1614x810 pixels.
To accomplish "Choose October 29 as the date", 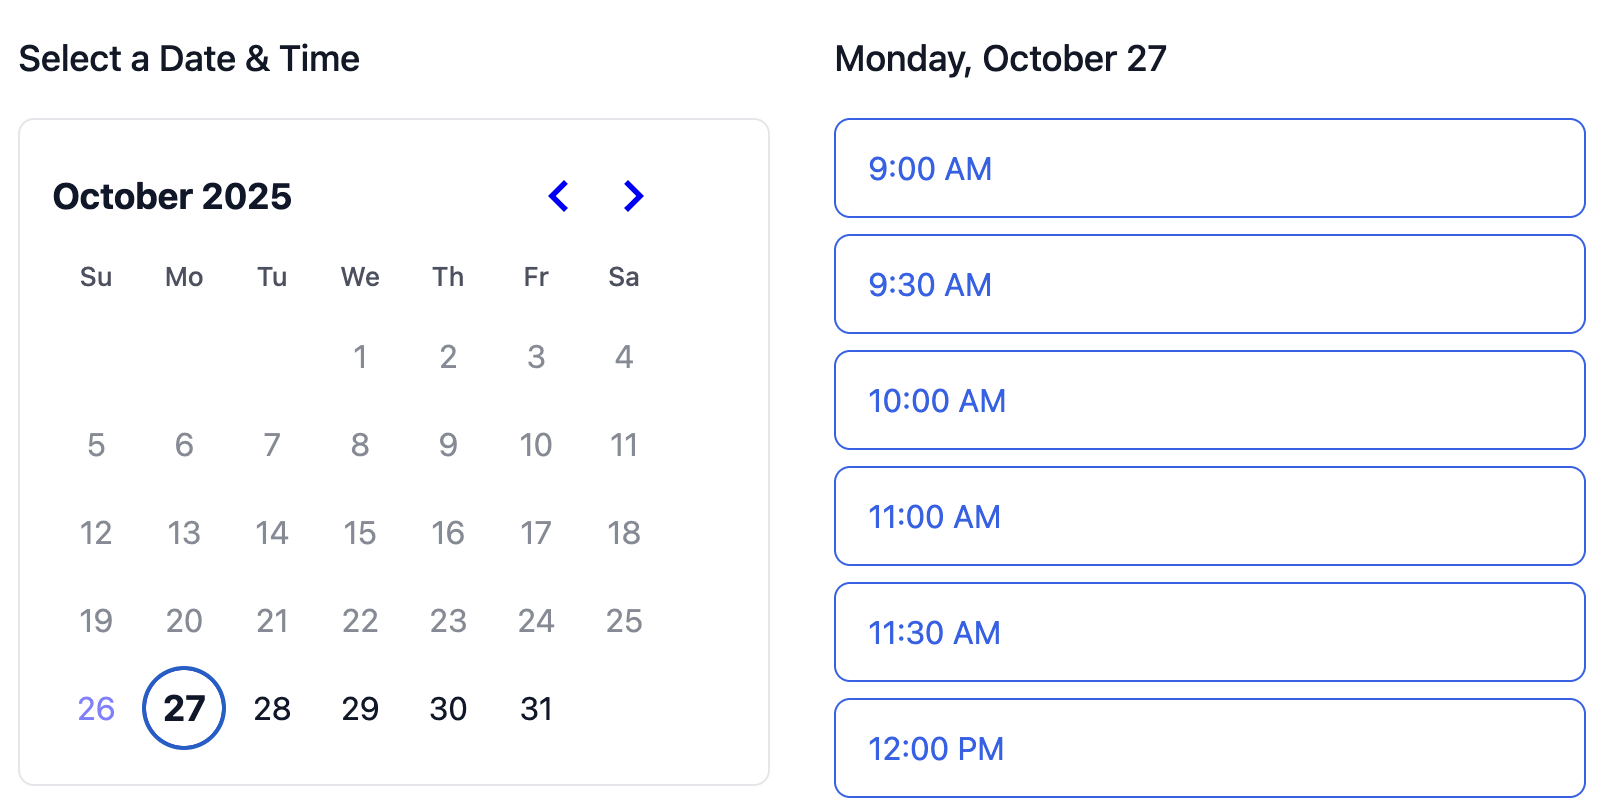I will tap(360, 708).
